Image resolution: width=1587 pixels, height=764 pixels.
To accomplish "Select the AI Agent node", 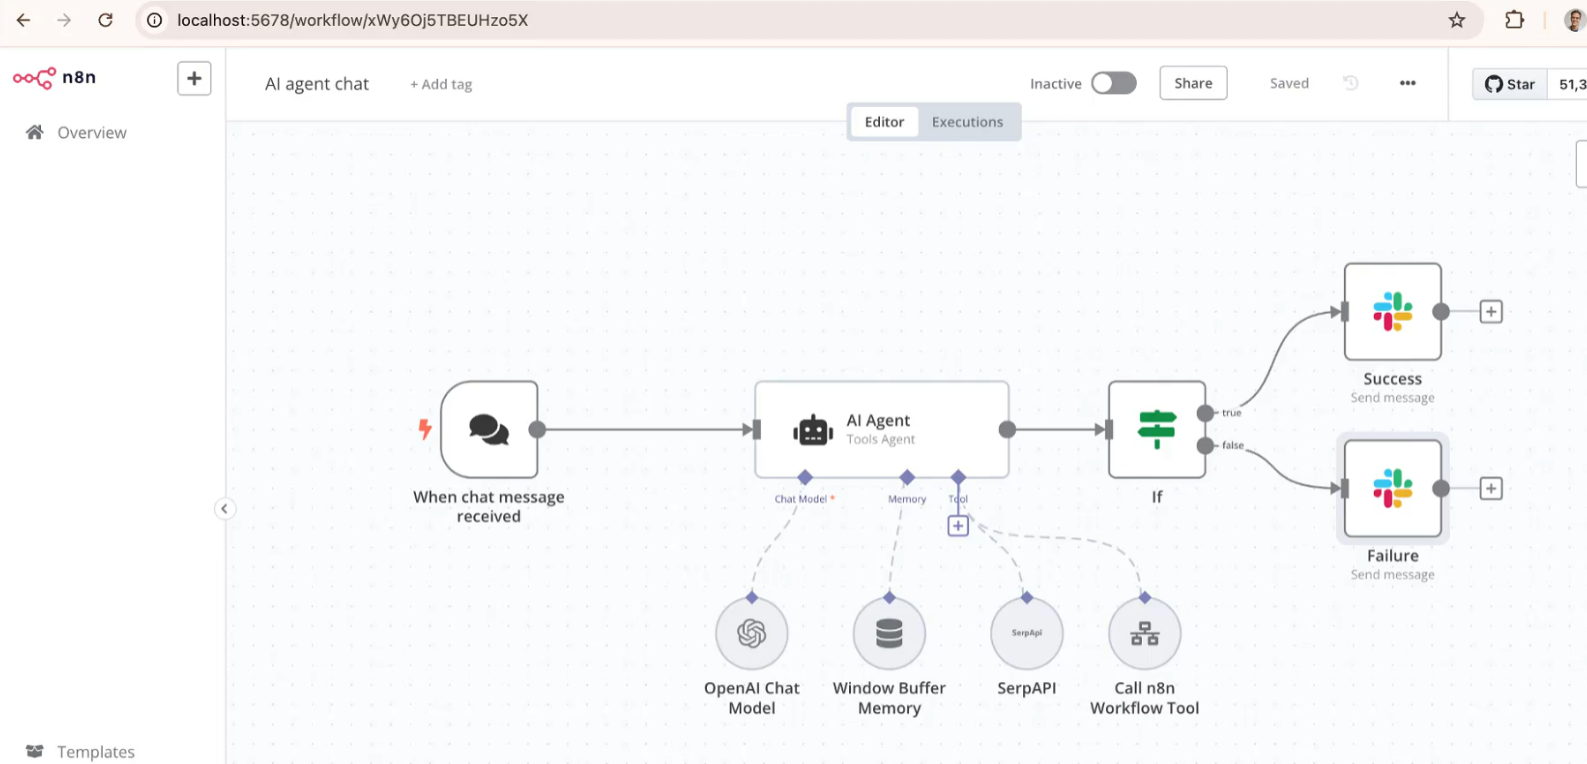I will [881, 430].
